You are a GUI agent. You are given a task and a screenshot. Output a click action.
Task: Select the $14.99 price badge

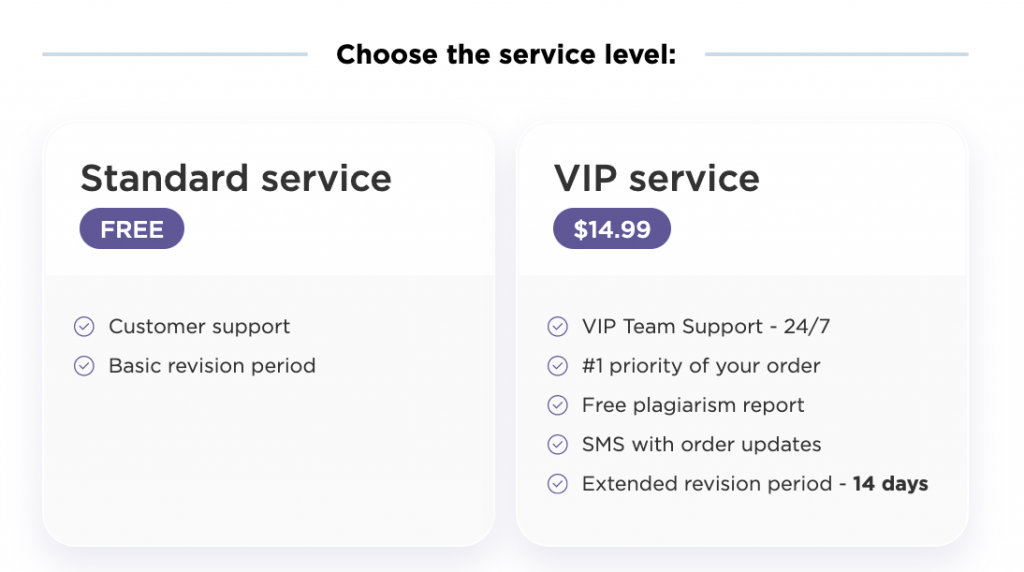612,229
